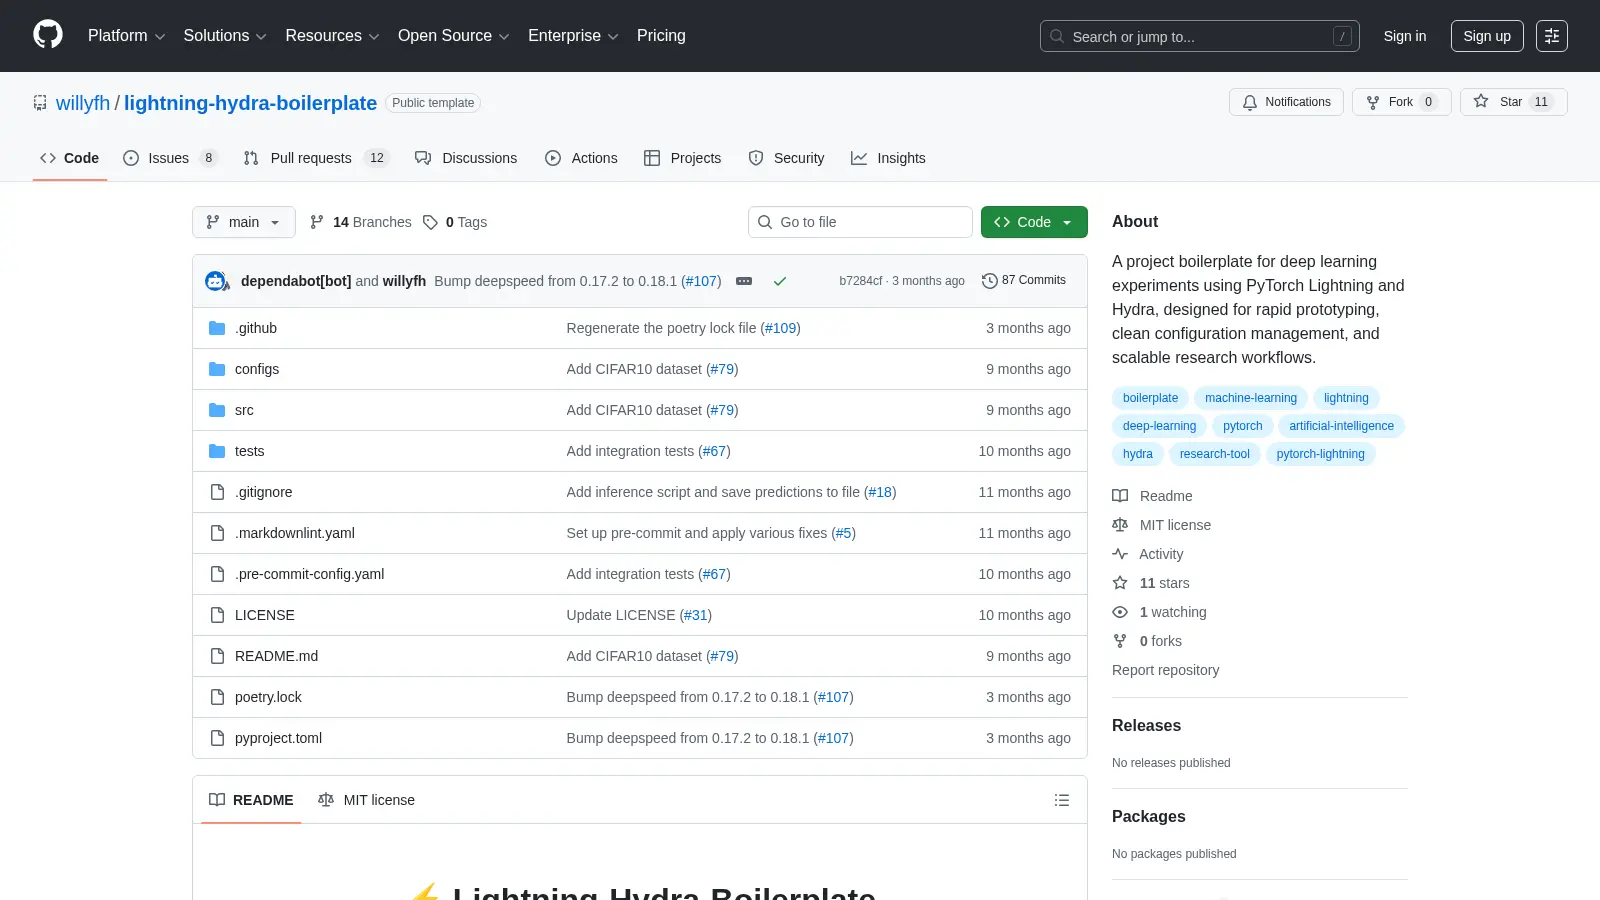
Task: Expand the Resources menu
Action: click(x=332, y=36)
